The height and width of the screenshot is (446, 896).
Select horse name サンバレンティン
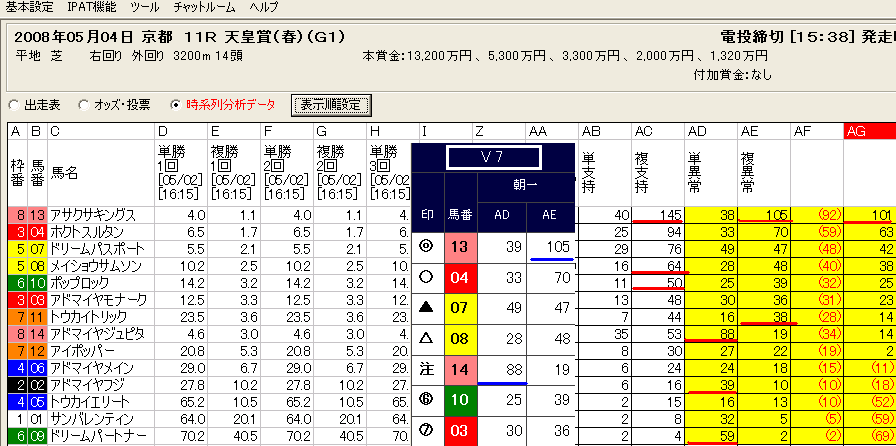(x=91, y=418)
